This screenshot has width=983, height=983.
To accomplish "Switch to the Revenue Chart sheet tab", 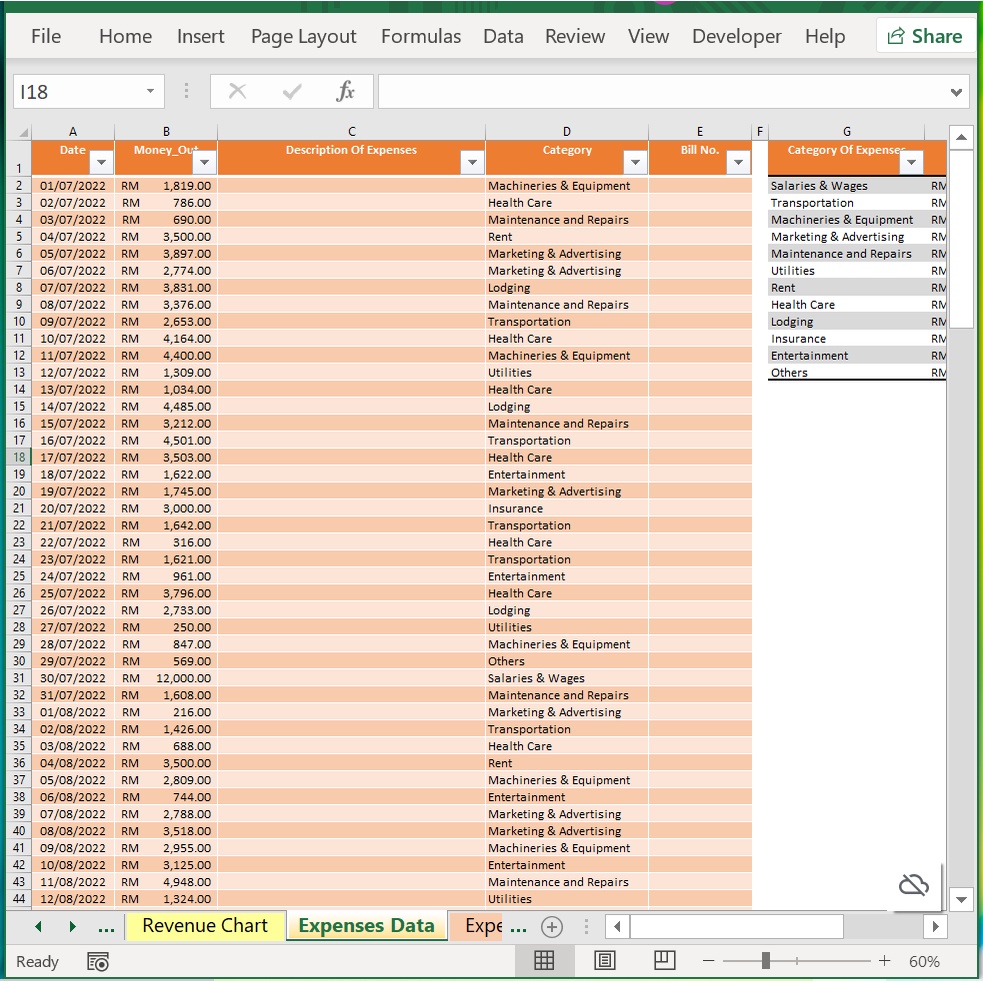I will [205, 926].
